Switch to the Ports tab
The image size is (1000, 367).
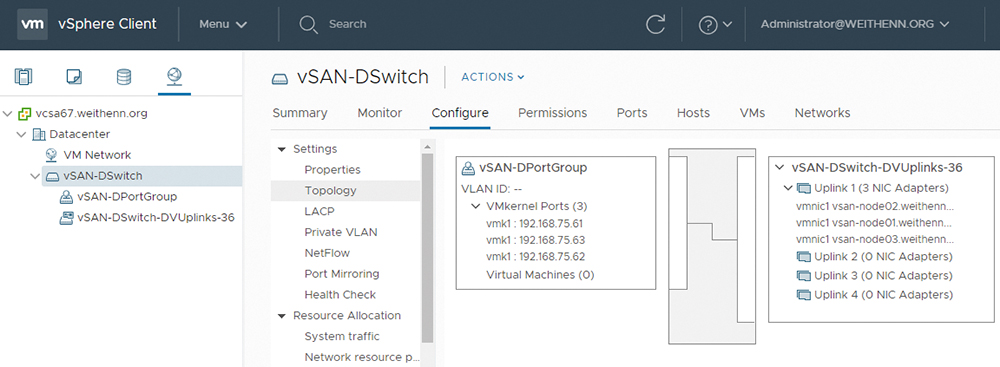632,113
